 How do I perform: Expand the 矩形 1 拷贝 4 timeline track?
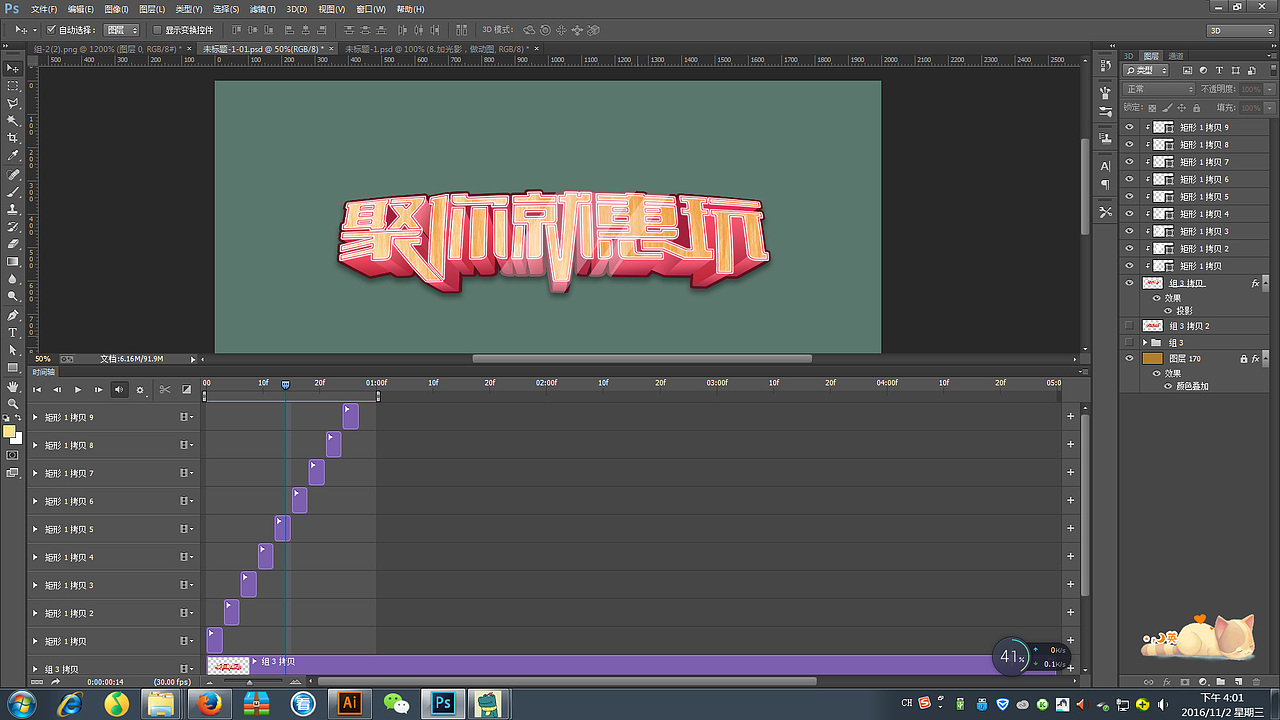tap(35, 557)
